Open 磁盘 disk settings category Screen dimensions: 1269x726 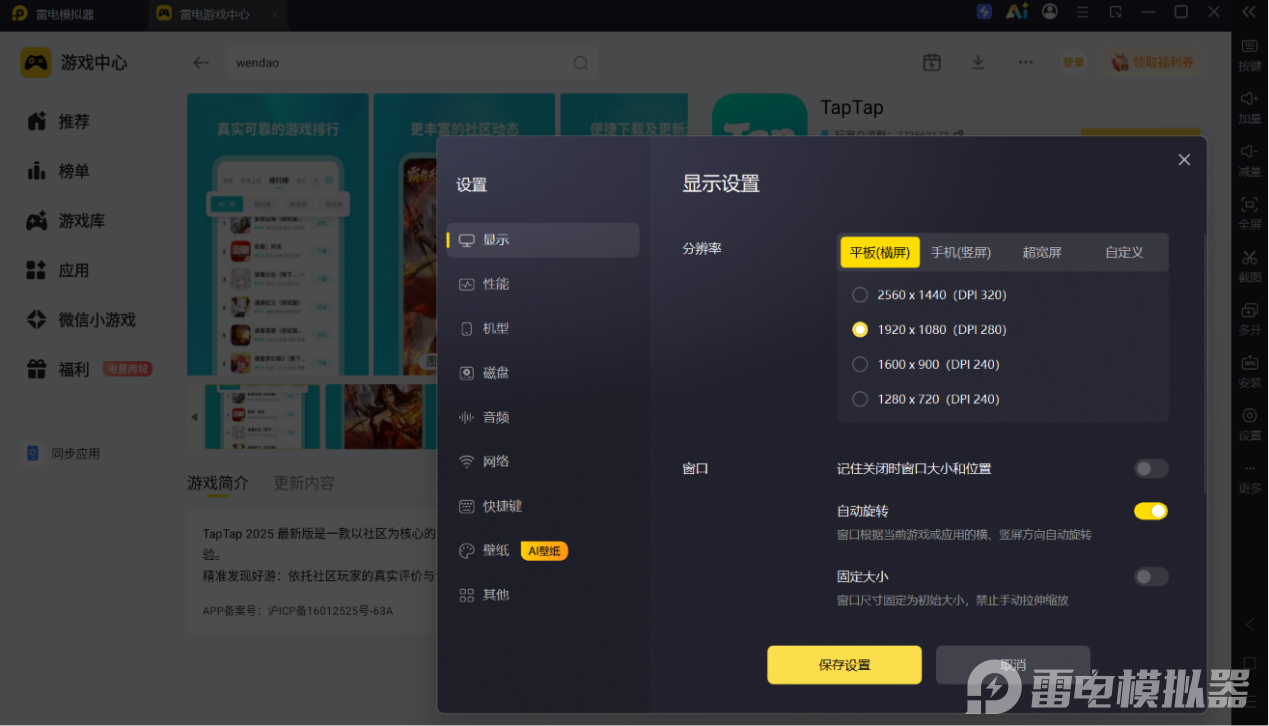[x=543, y=372]
